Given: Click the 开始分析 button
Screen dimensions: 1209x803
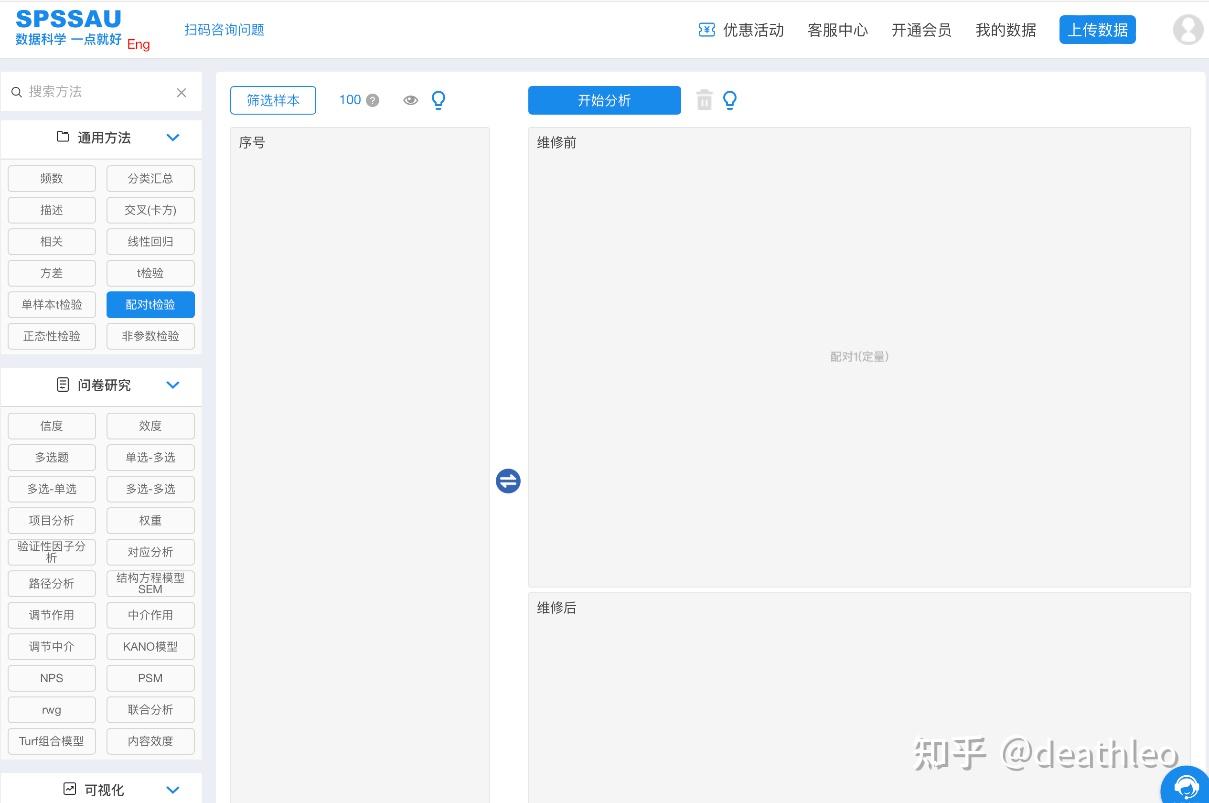Looking at the screenshot, I should (x=604, y=100).
